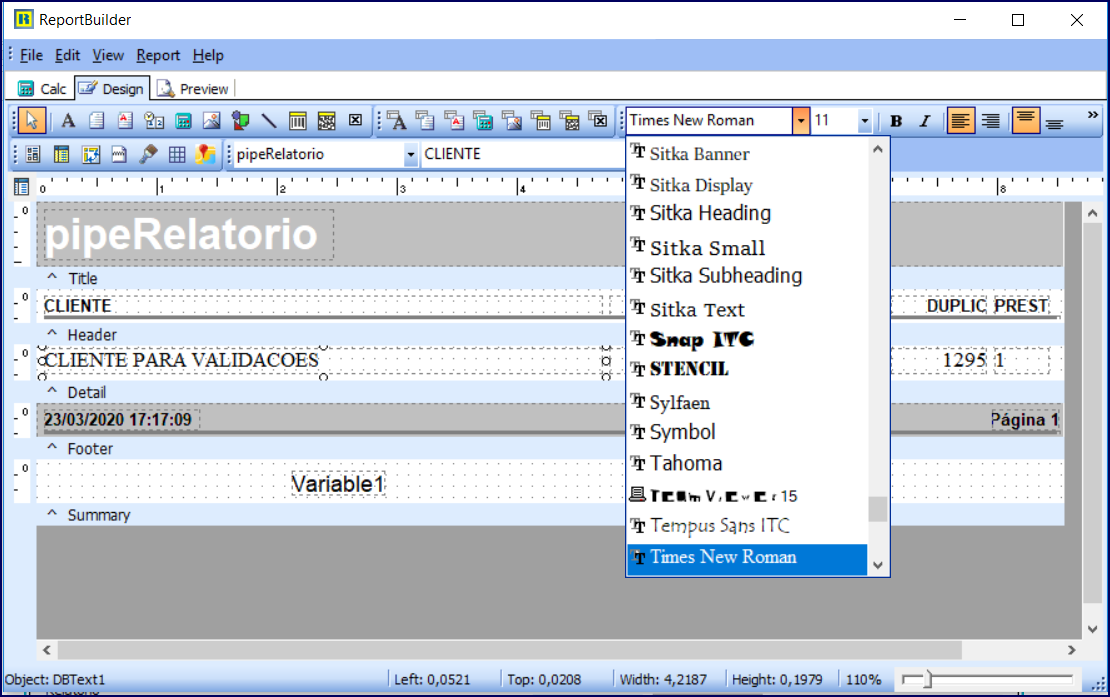Pick the Google Map component tool
Viewport: 1110px width, 697px height.
[x=205, y=154]
